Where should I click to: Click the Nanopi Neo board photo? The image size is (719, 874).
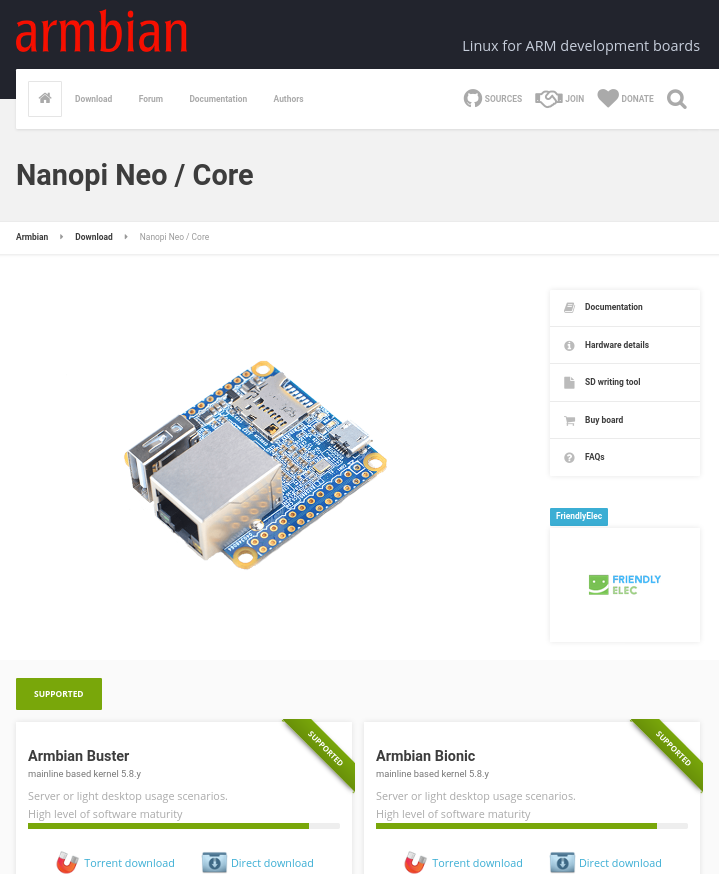click(255, 465)
